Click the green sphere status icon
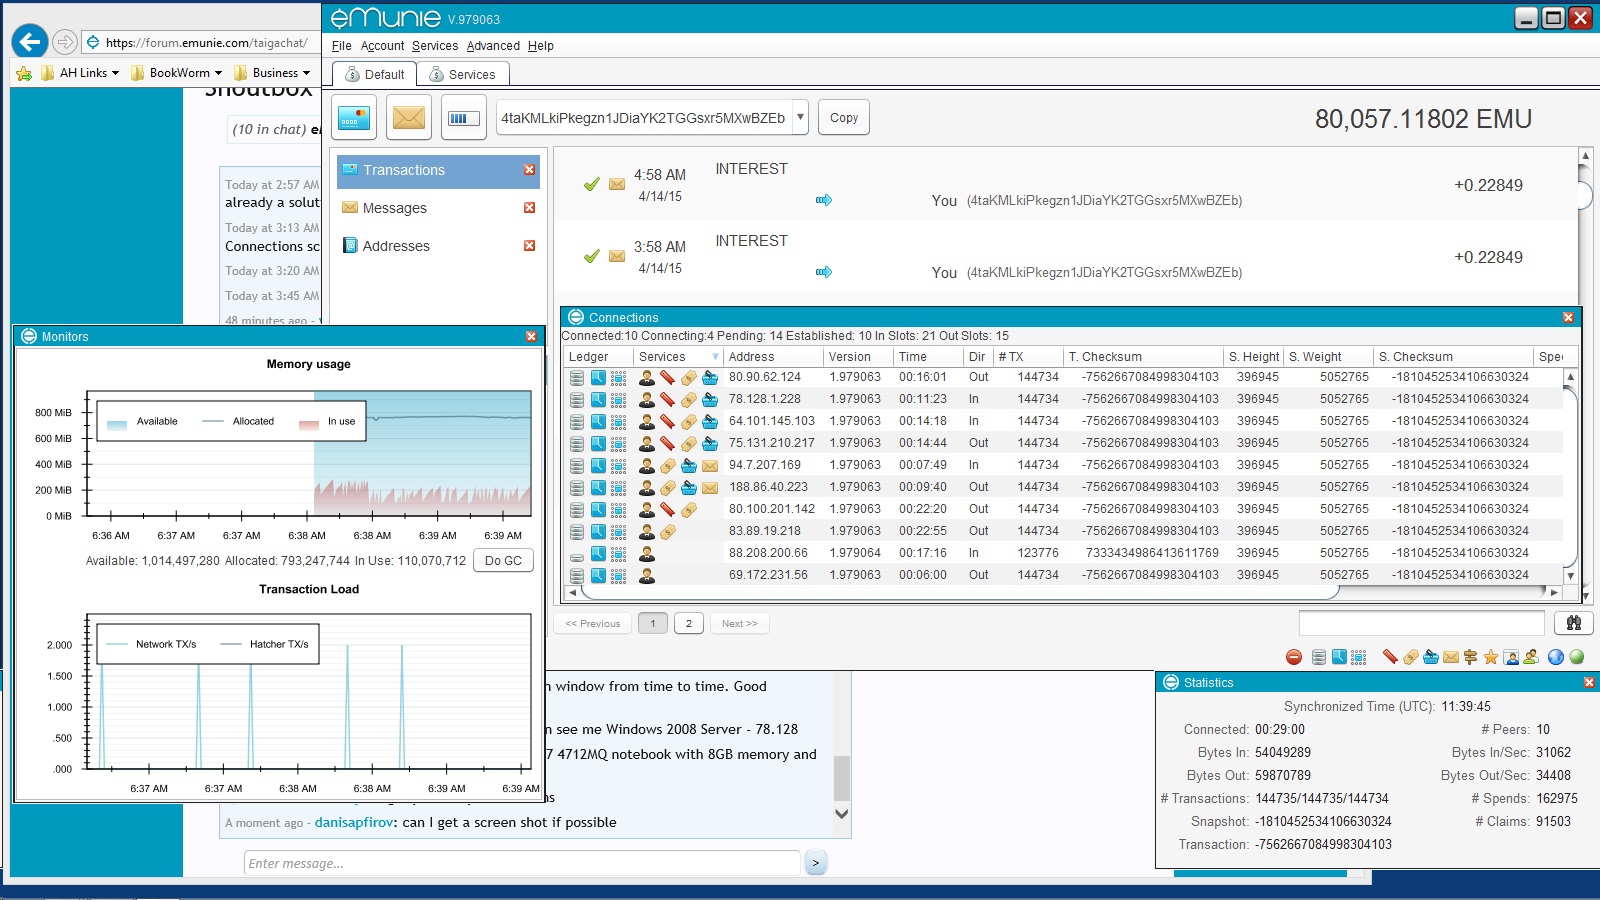 [x=1577, y=657]
